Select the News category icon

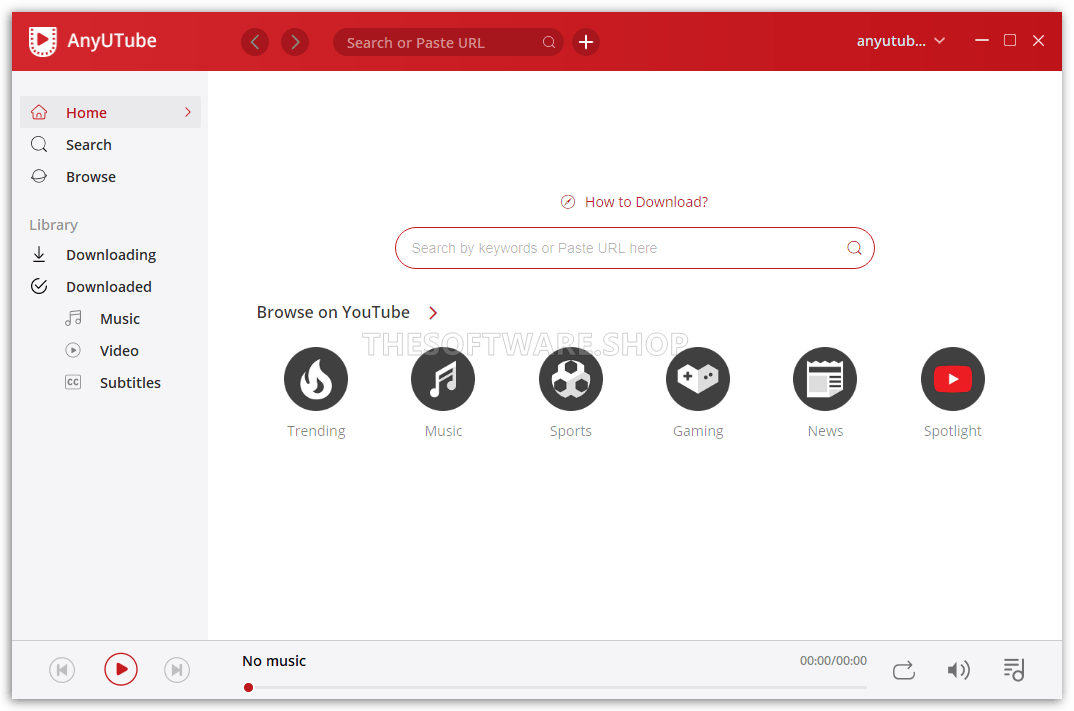[825, 379]
